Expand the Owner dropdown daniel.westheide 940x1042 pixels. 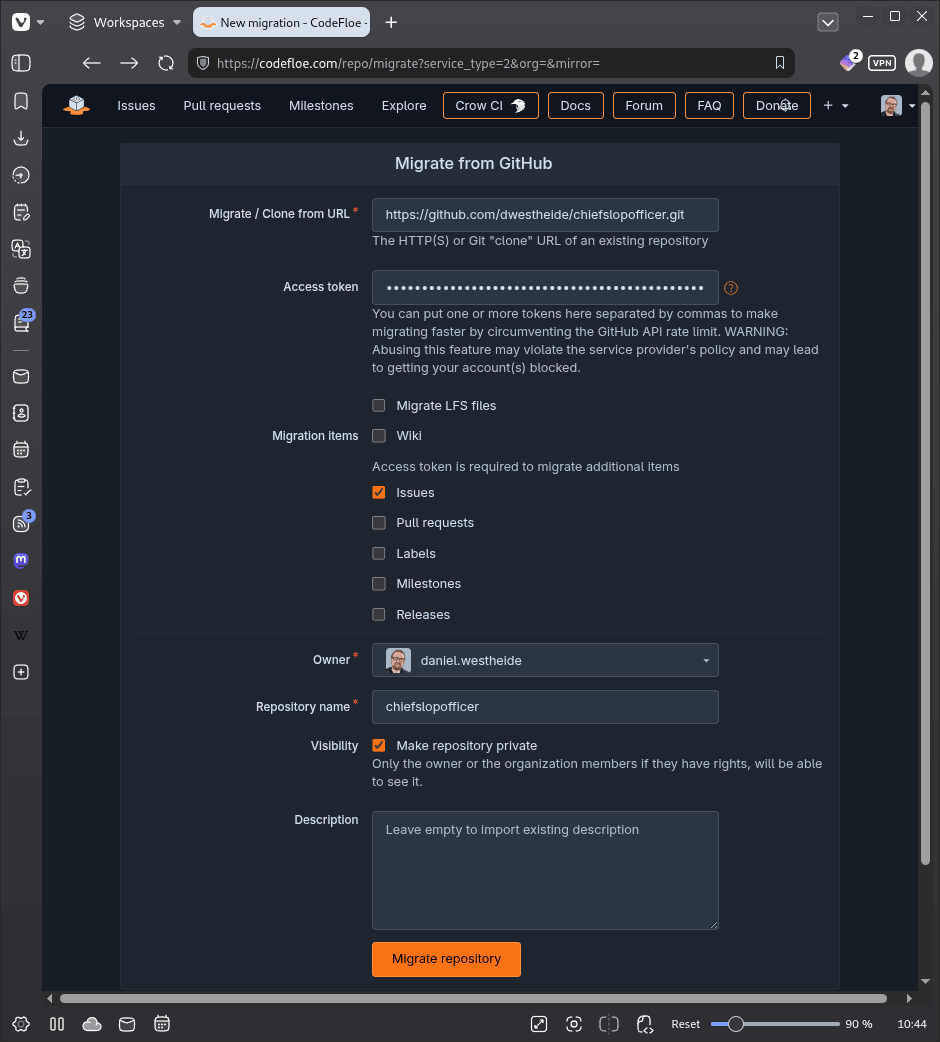(545, 660)
